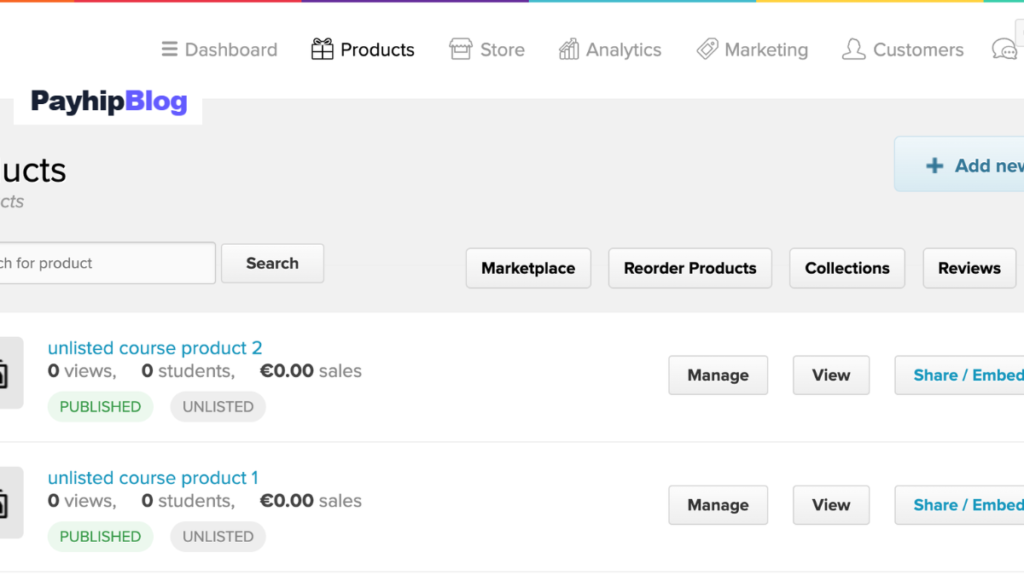Click the Dashboard hamburger icon
This screenshot has height=576, width=1024.
pyautogui.click(x=169, y=49)
